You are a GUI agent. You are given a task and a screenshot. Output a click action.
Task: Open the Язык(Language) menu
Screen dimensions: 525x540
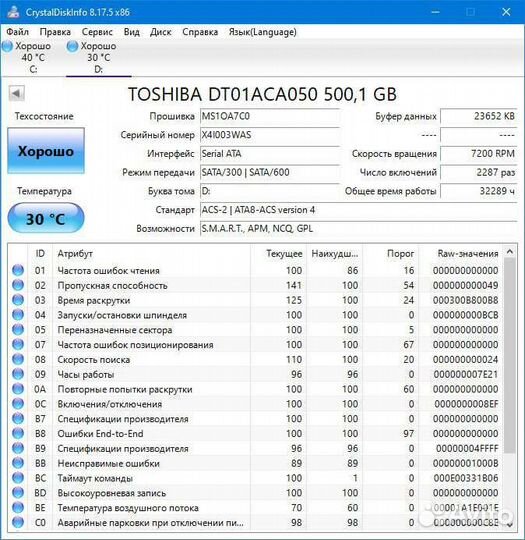pos(262,32)
